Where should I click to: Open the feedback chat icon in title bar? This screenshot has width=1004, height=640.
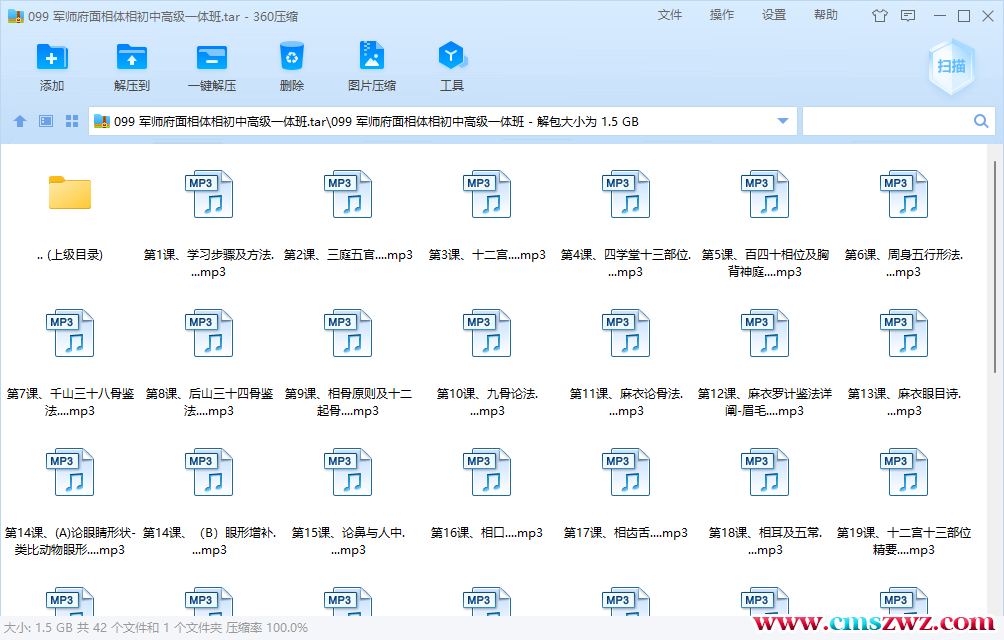(x=908, y=16)
